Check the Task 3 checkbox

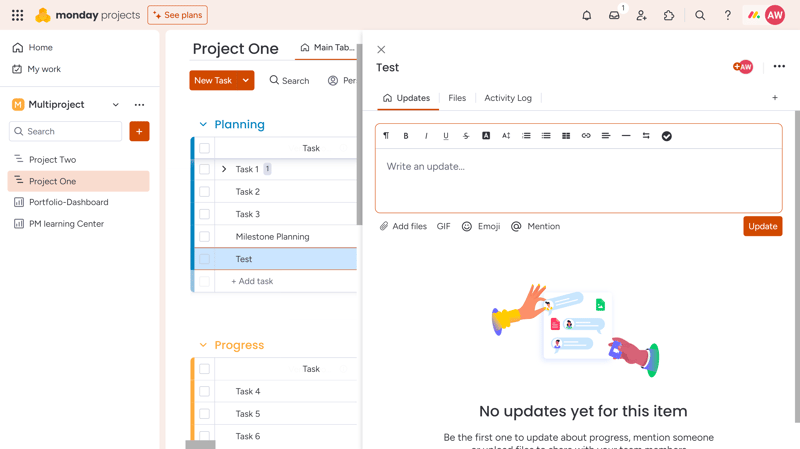tap(205, 214)
